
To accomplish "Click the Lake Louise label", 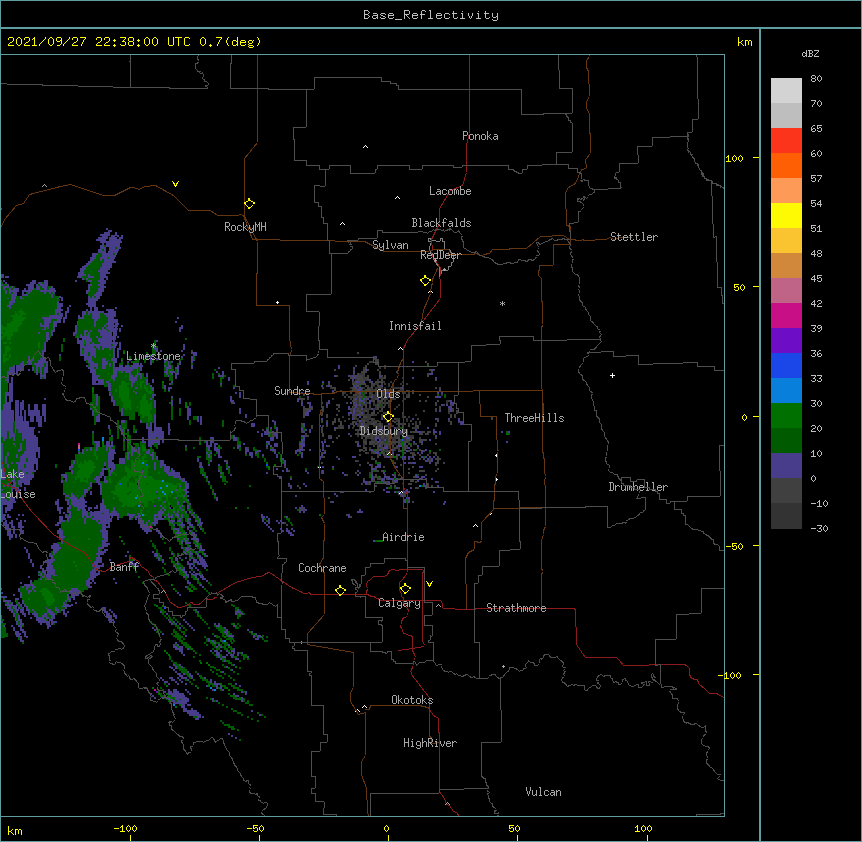I will pos(18,484).
